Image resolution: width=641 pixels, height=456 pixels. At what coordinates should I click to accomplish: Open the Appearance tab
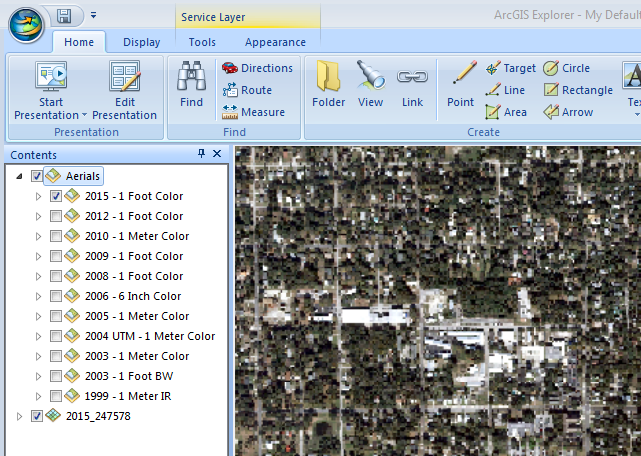275,42
